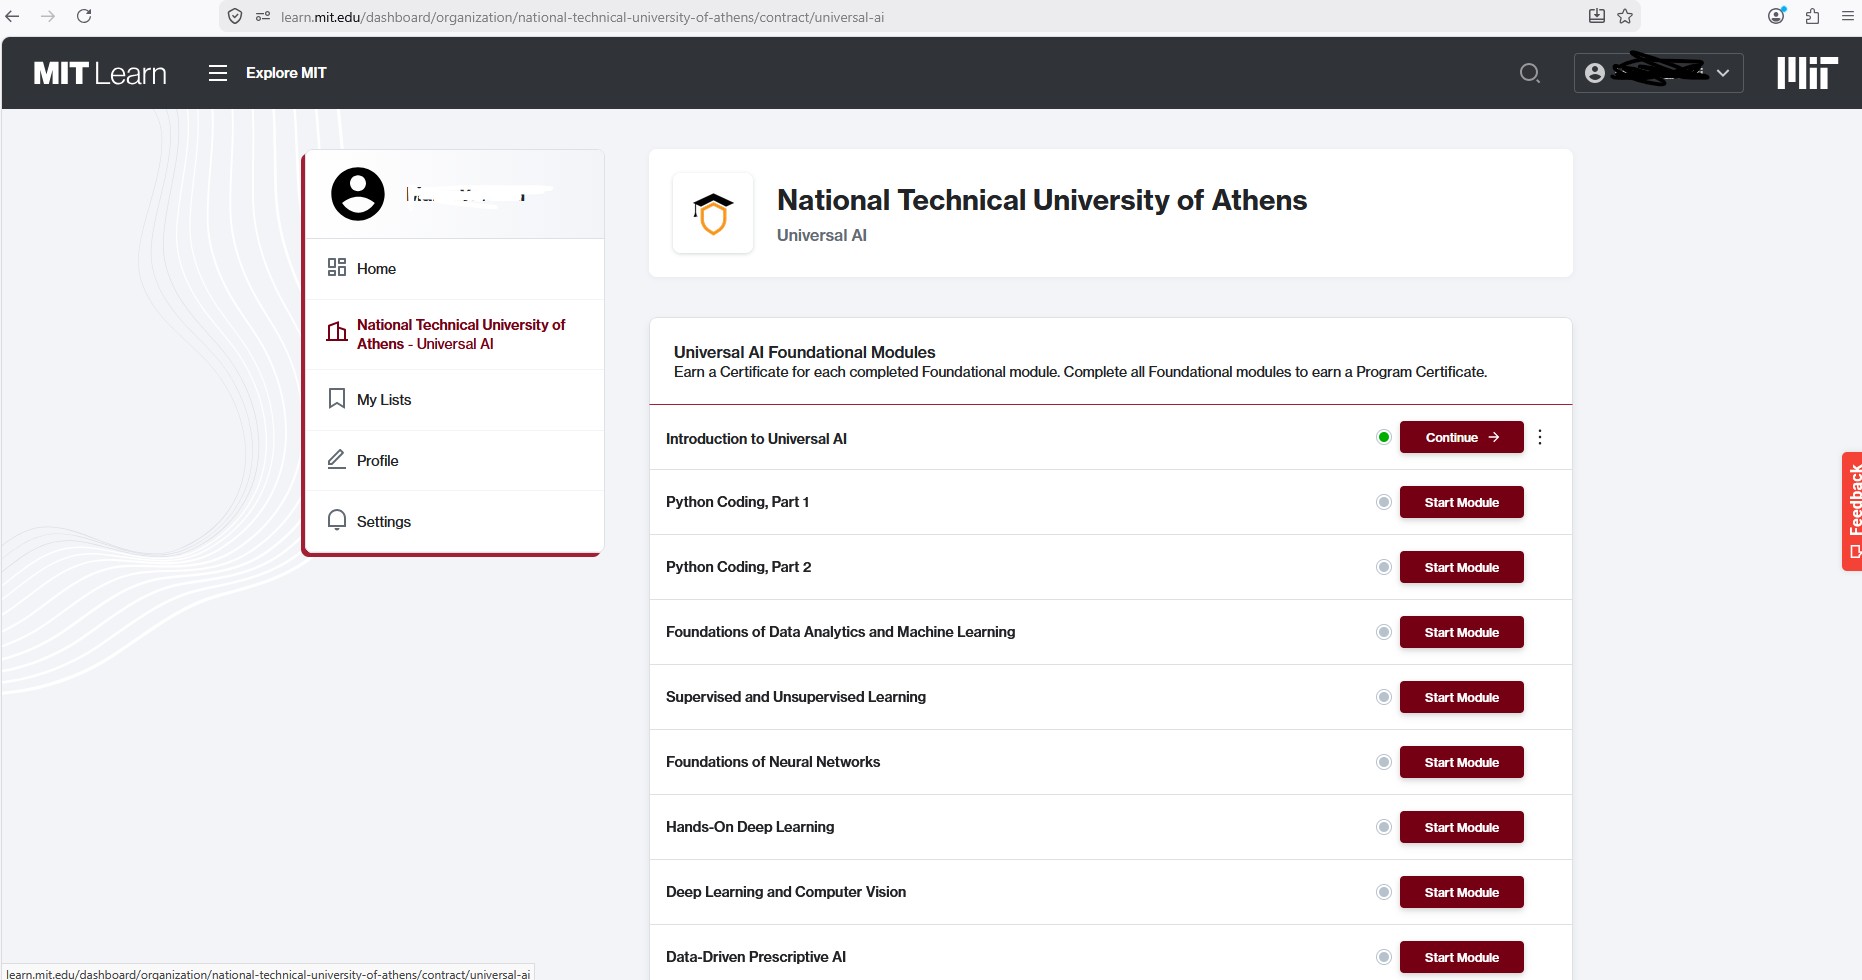Screen dimensions: 1862x980
Task: Click the university shield badge thumbnail
Action: pyautogui.click(x=713, y=213)
